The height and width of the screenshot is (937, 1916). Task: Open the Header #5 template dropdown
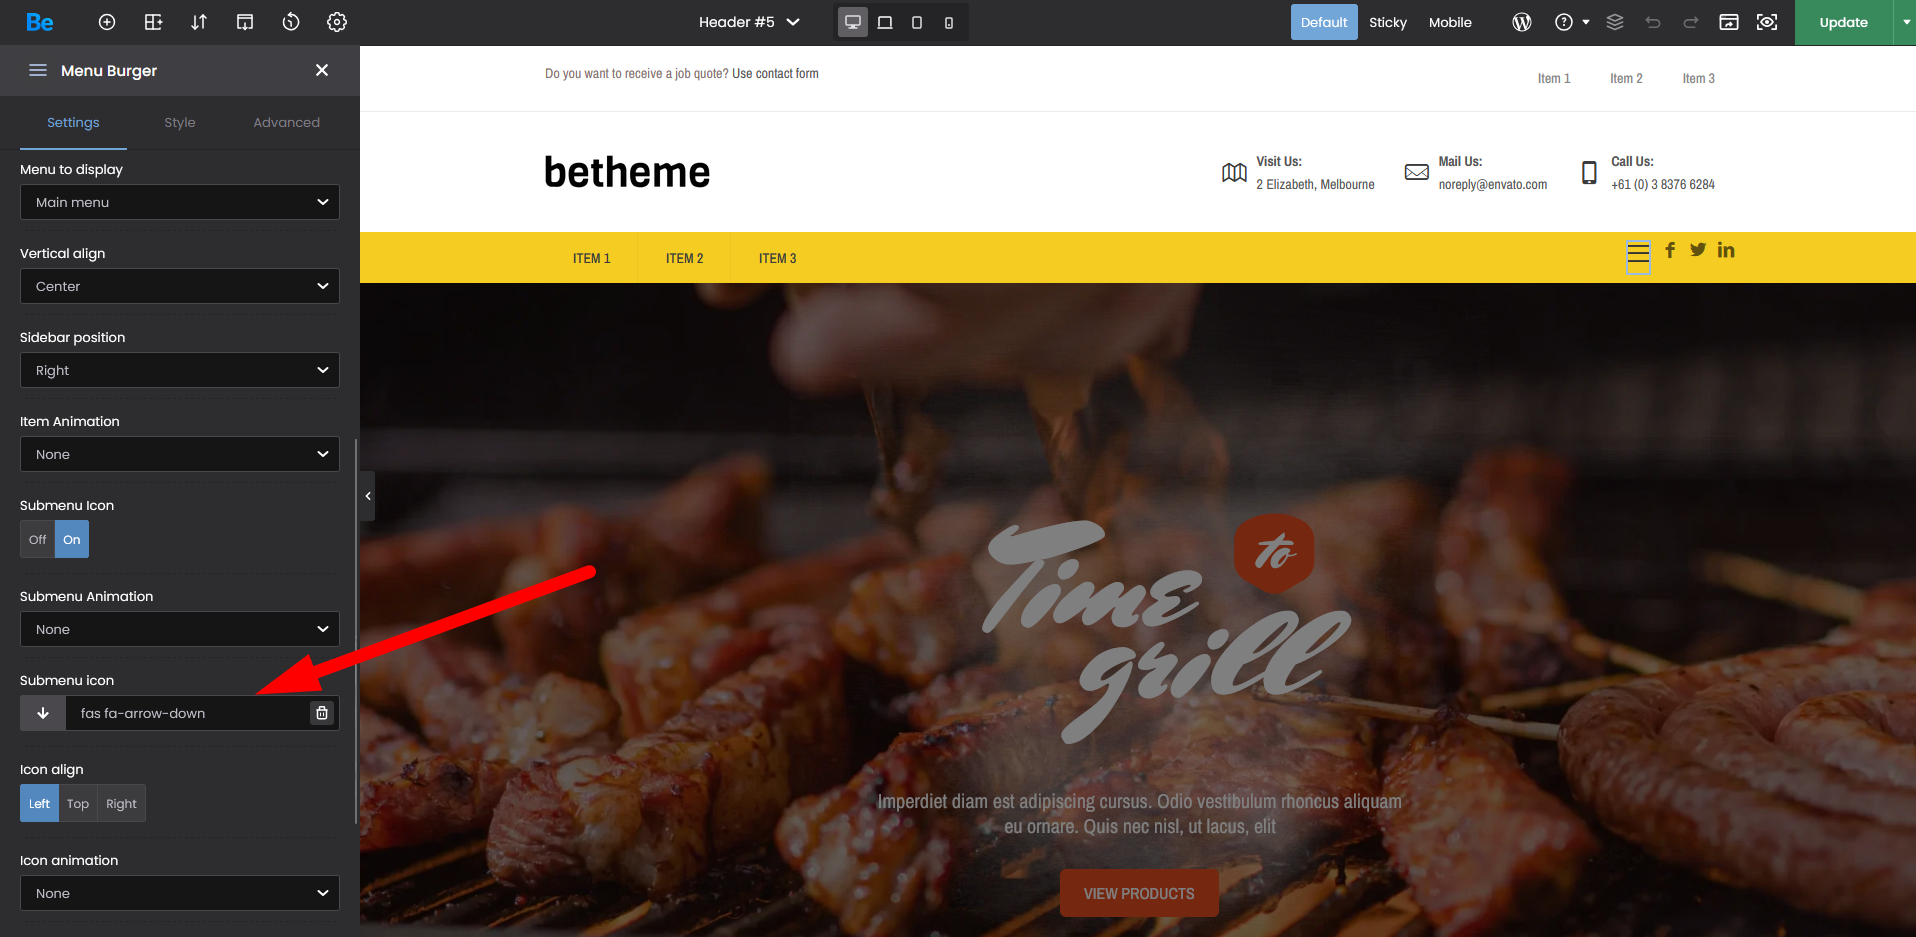[749, 22]
